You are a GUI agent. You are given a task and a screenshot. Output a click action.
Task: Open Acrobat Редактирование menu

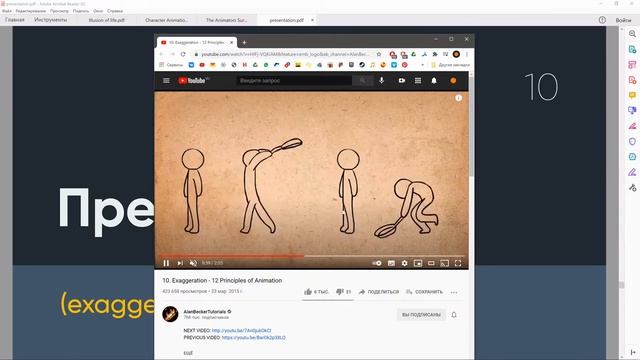(x=31, y=11)
